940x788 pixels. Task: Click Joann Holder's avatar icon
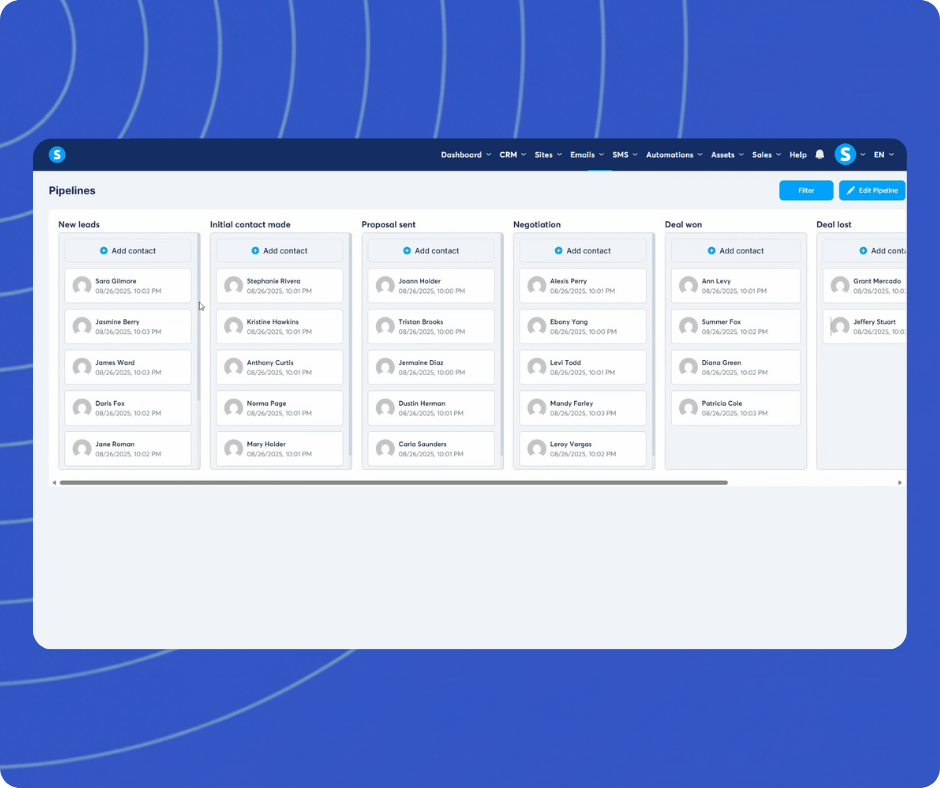tap(385, 285)
